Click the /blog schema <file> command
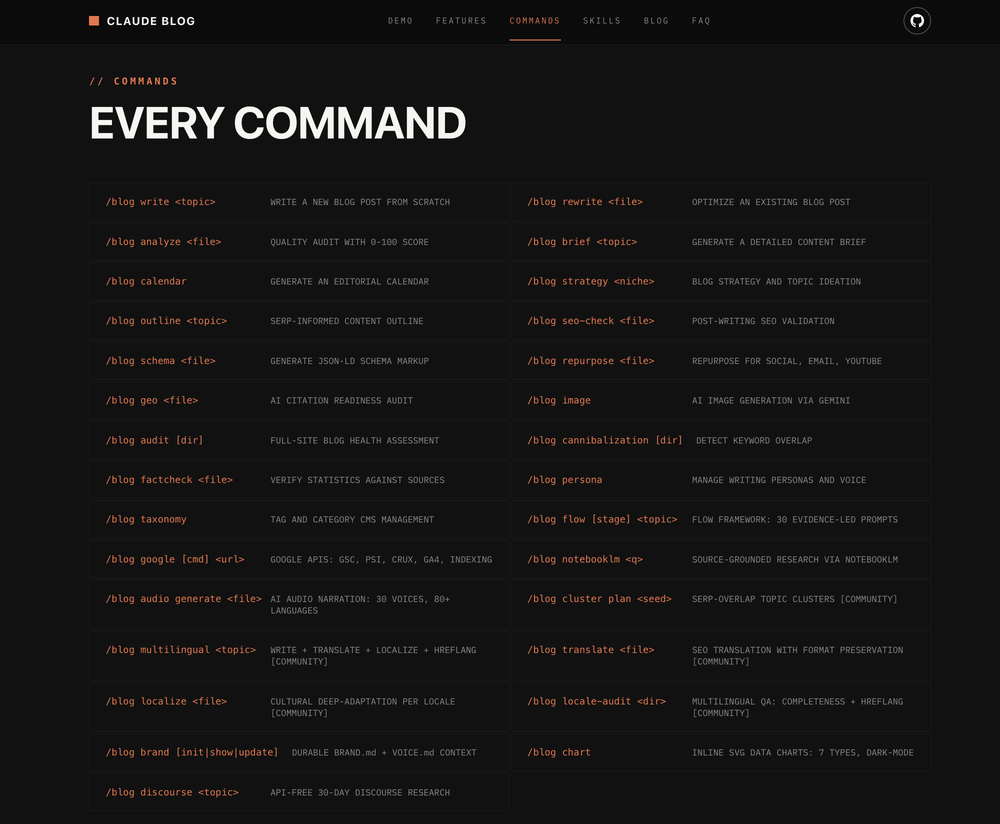The height and width of the screenshot is (824, 1000). point(161,360)
